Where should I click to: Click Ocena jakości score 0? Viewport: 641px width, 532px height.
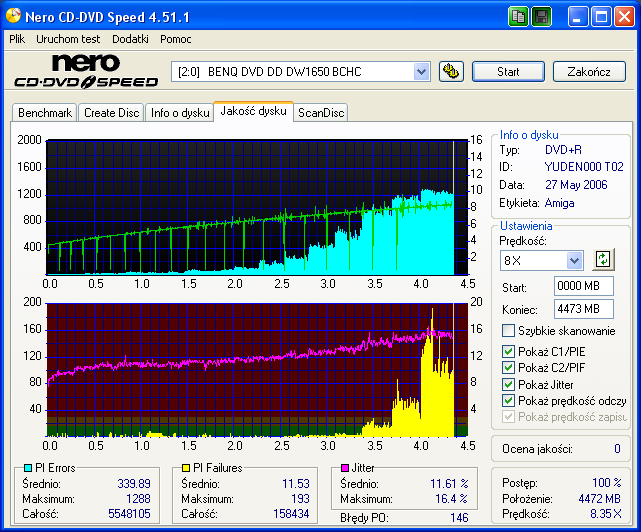tap(617, 449)
